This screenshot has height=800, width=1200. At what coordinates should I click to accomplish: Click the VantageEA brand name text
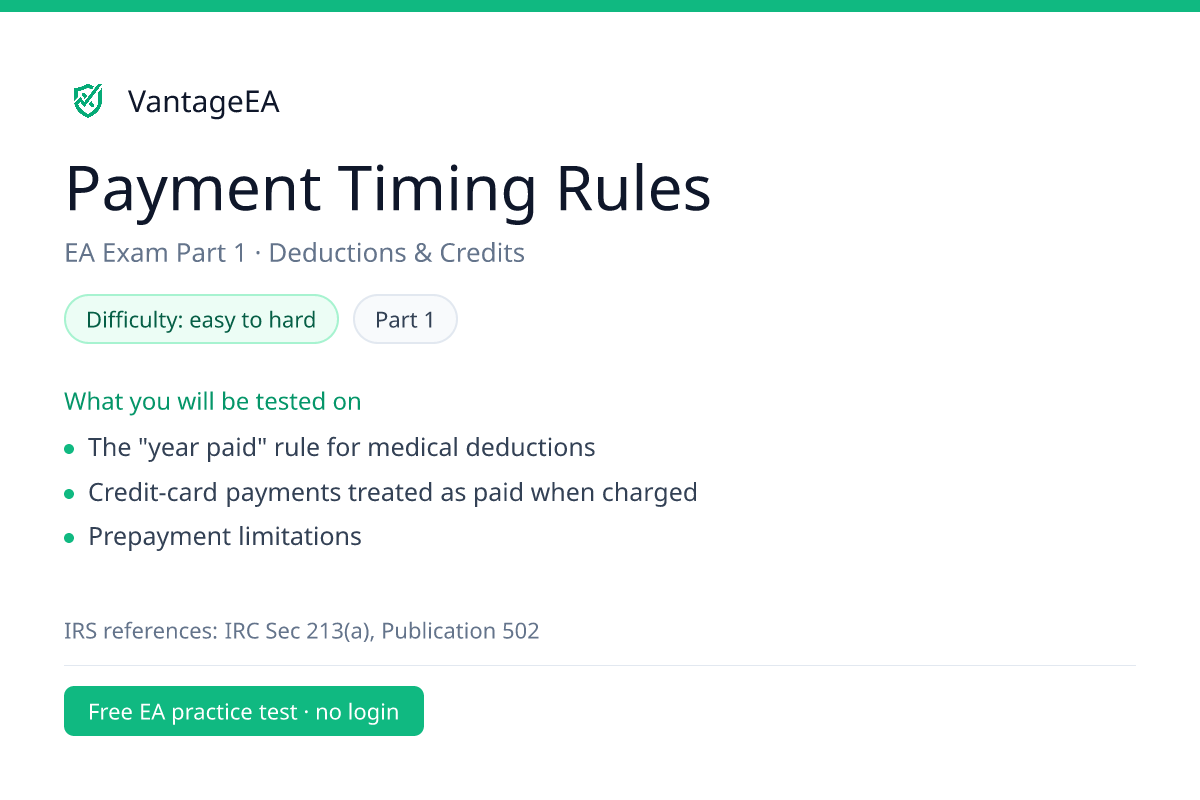tap(204, 102)
